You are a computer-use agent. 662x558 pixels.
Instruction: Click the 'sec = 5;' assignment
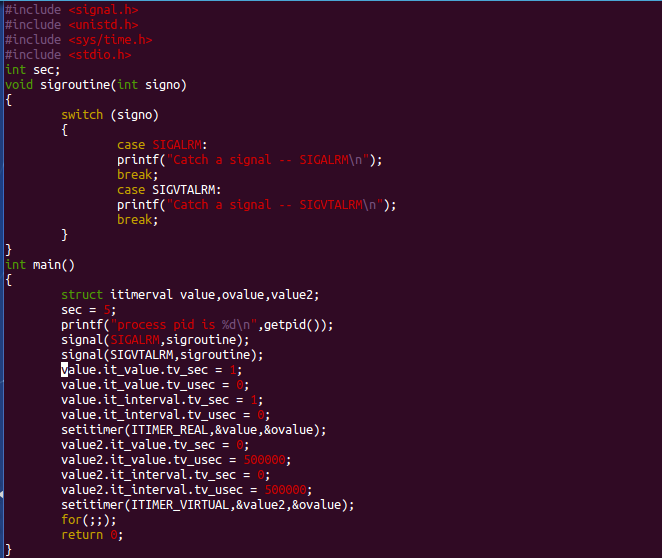tap(89, 310)
